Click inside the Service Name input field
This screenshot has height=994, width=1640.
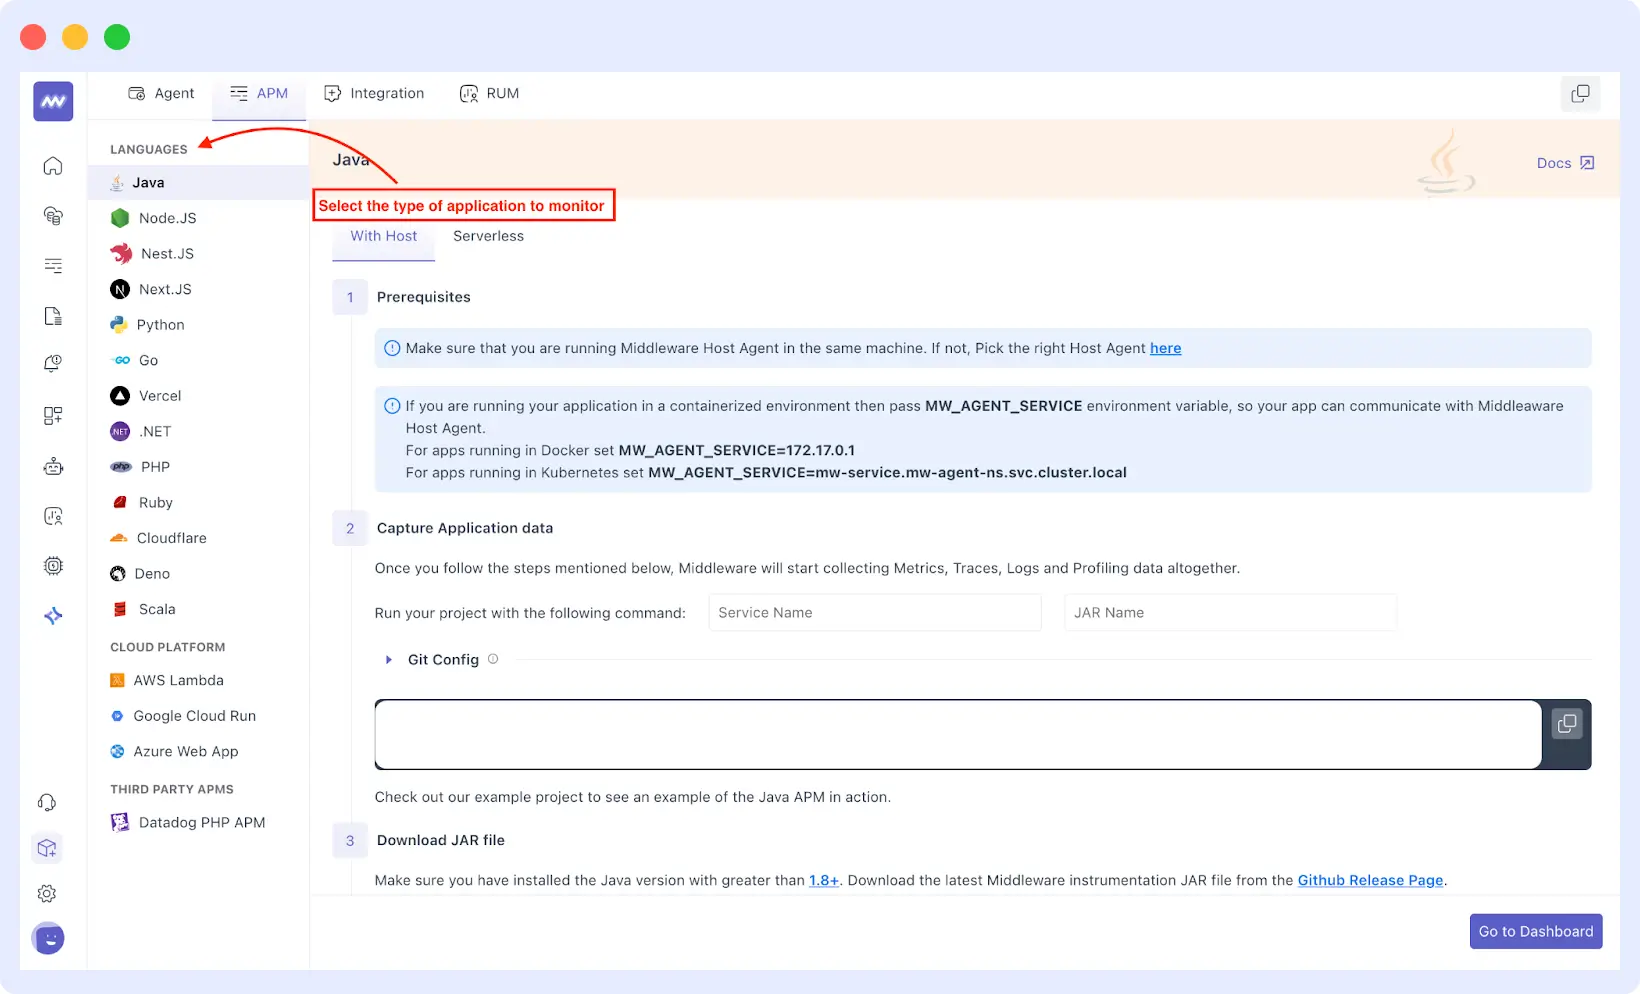873,612
